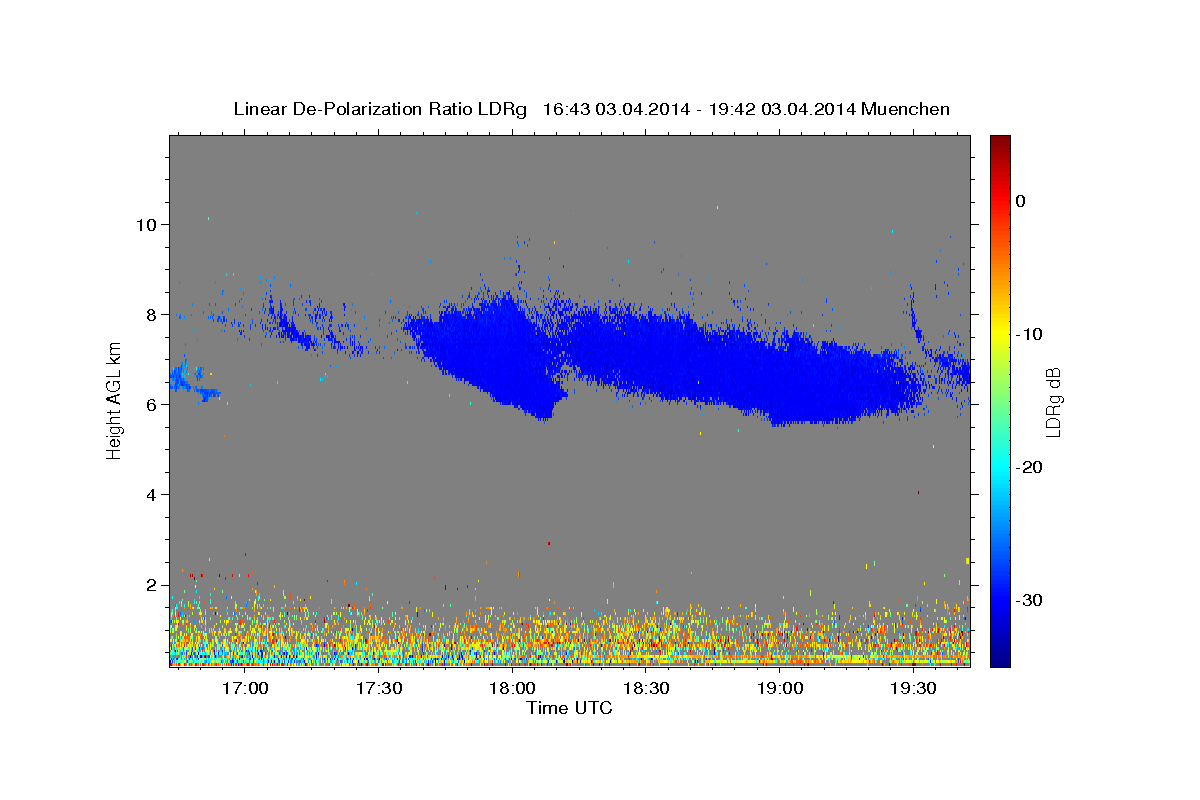Click the plot title 'Linear De-Polarization Ratio LDRg'

pyautogui.click(x=380, y=109)
